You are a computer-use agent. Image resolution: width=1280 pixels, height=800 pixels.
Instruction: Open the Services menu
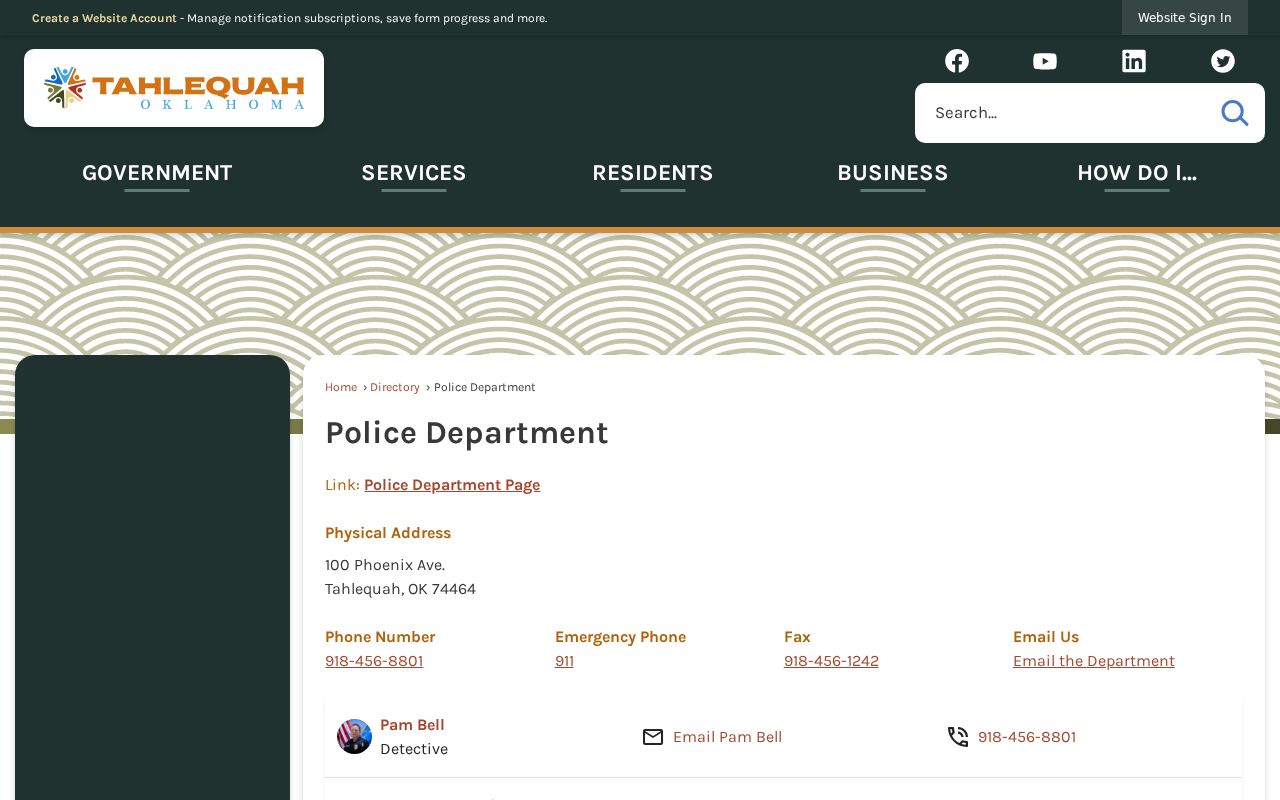click(414, 173)
